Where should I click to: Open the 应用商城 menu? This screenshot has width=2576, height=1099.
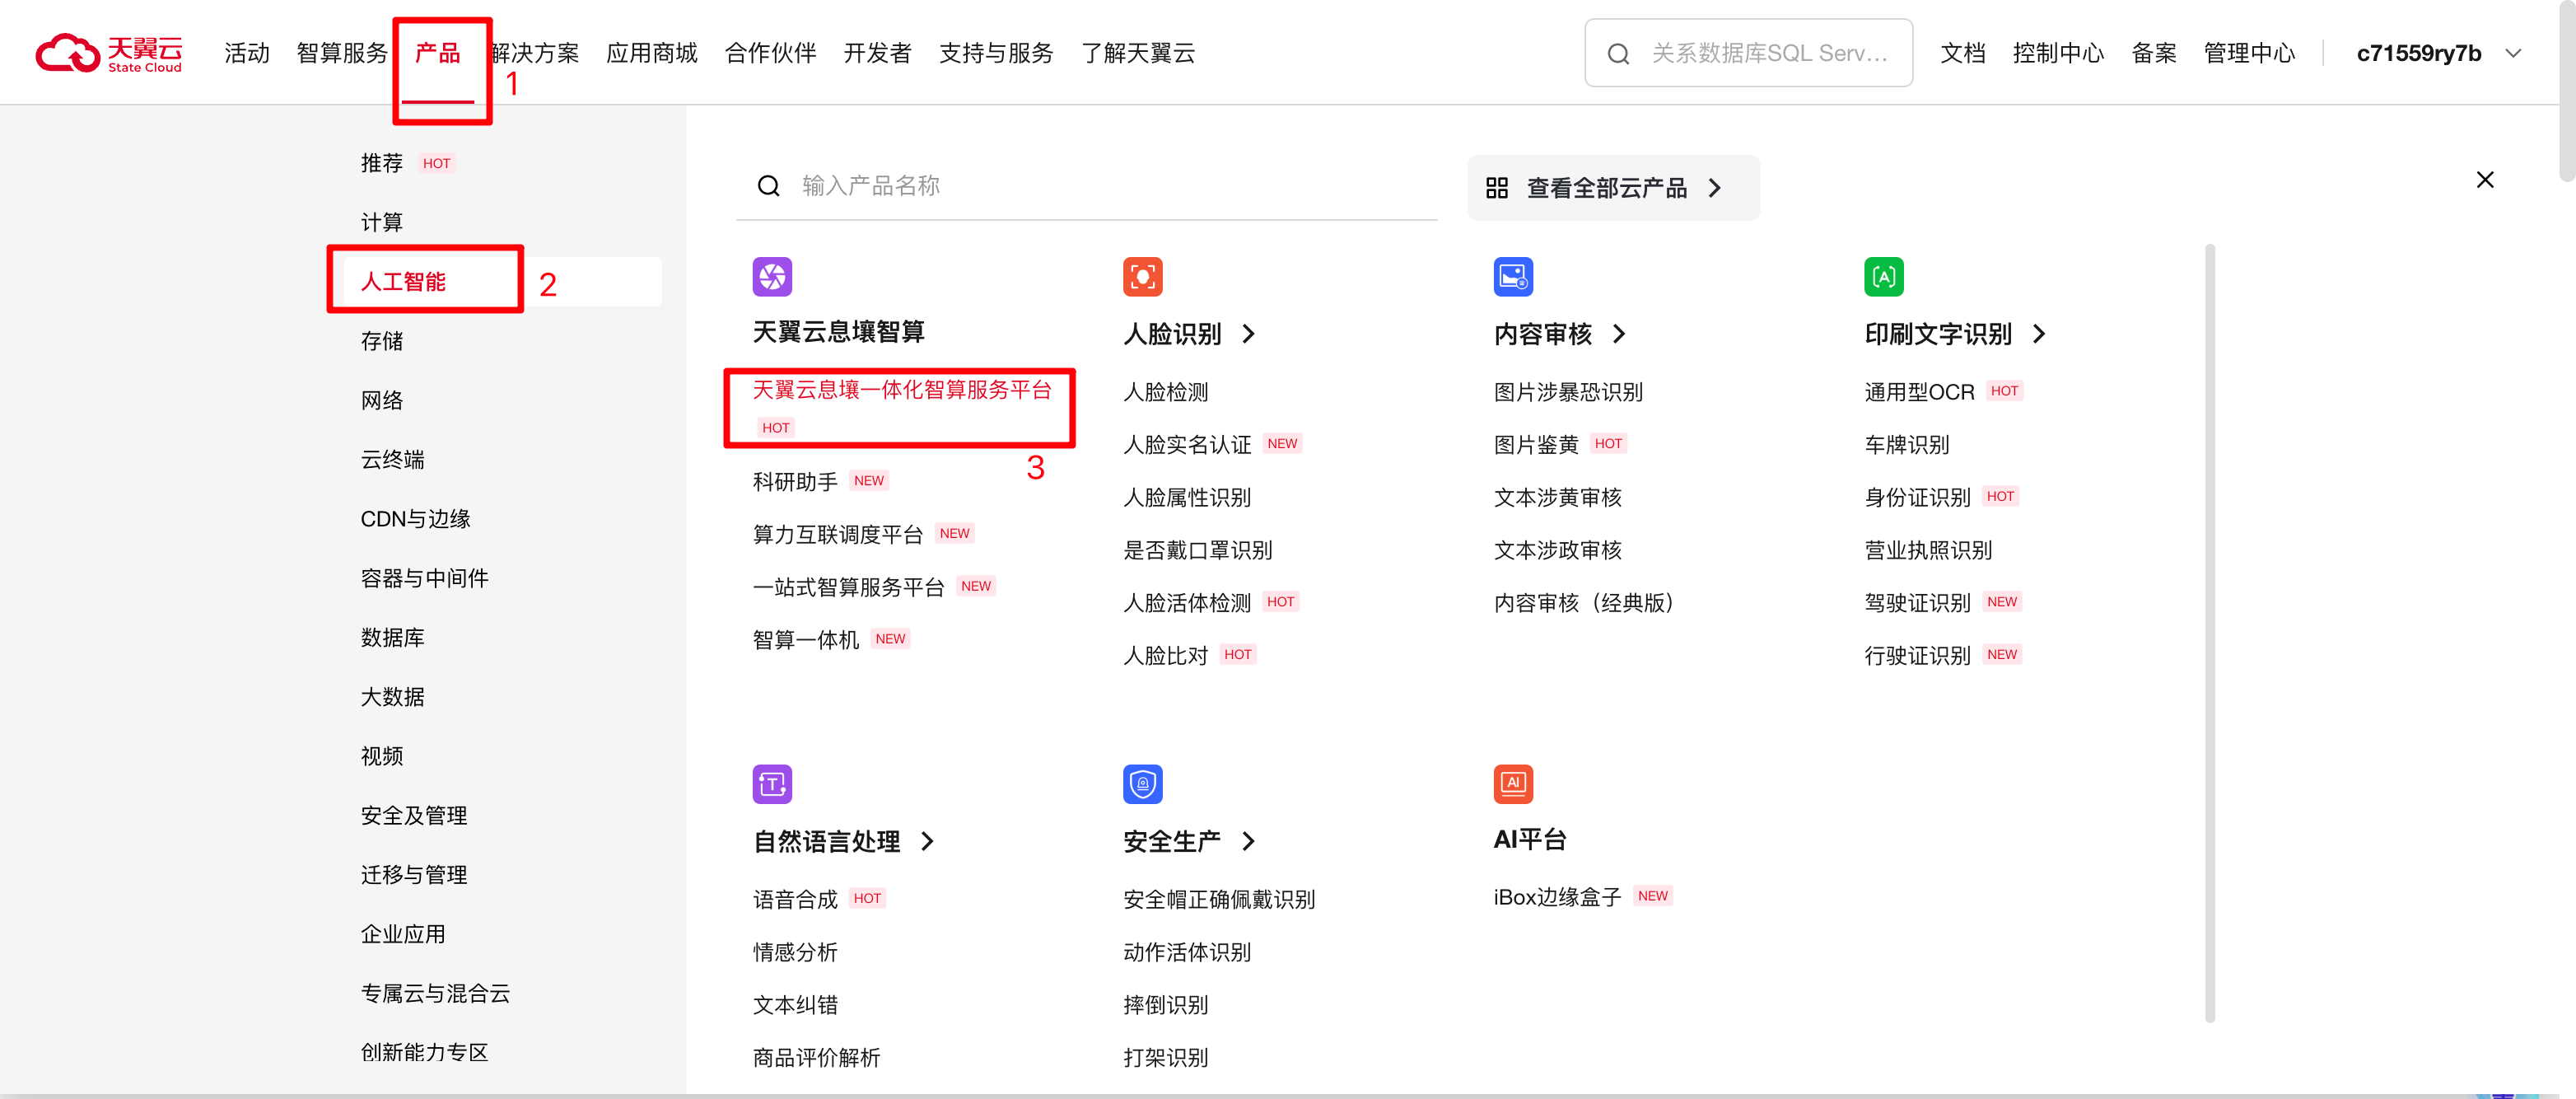click(x=652, y=53)
